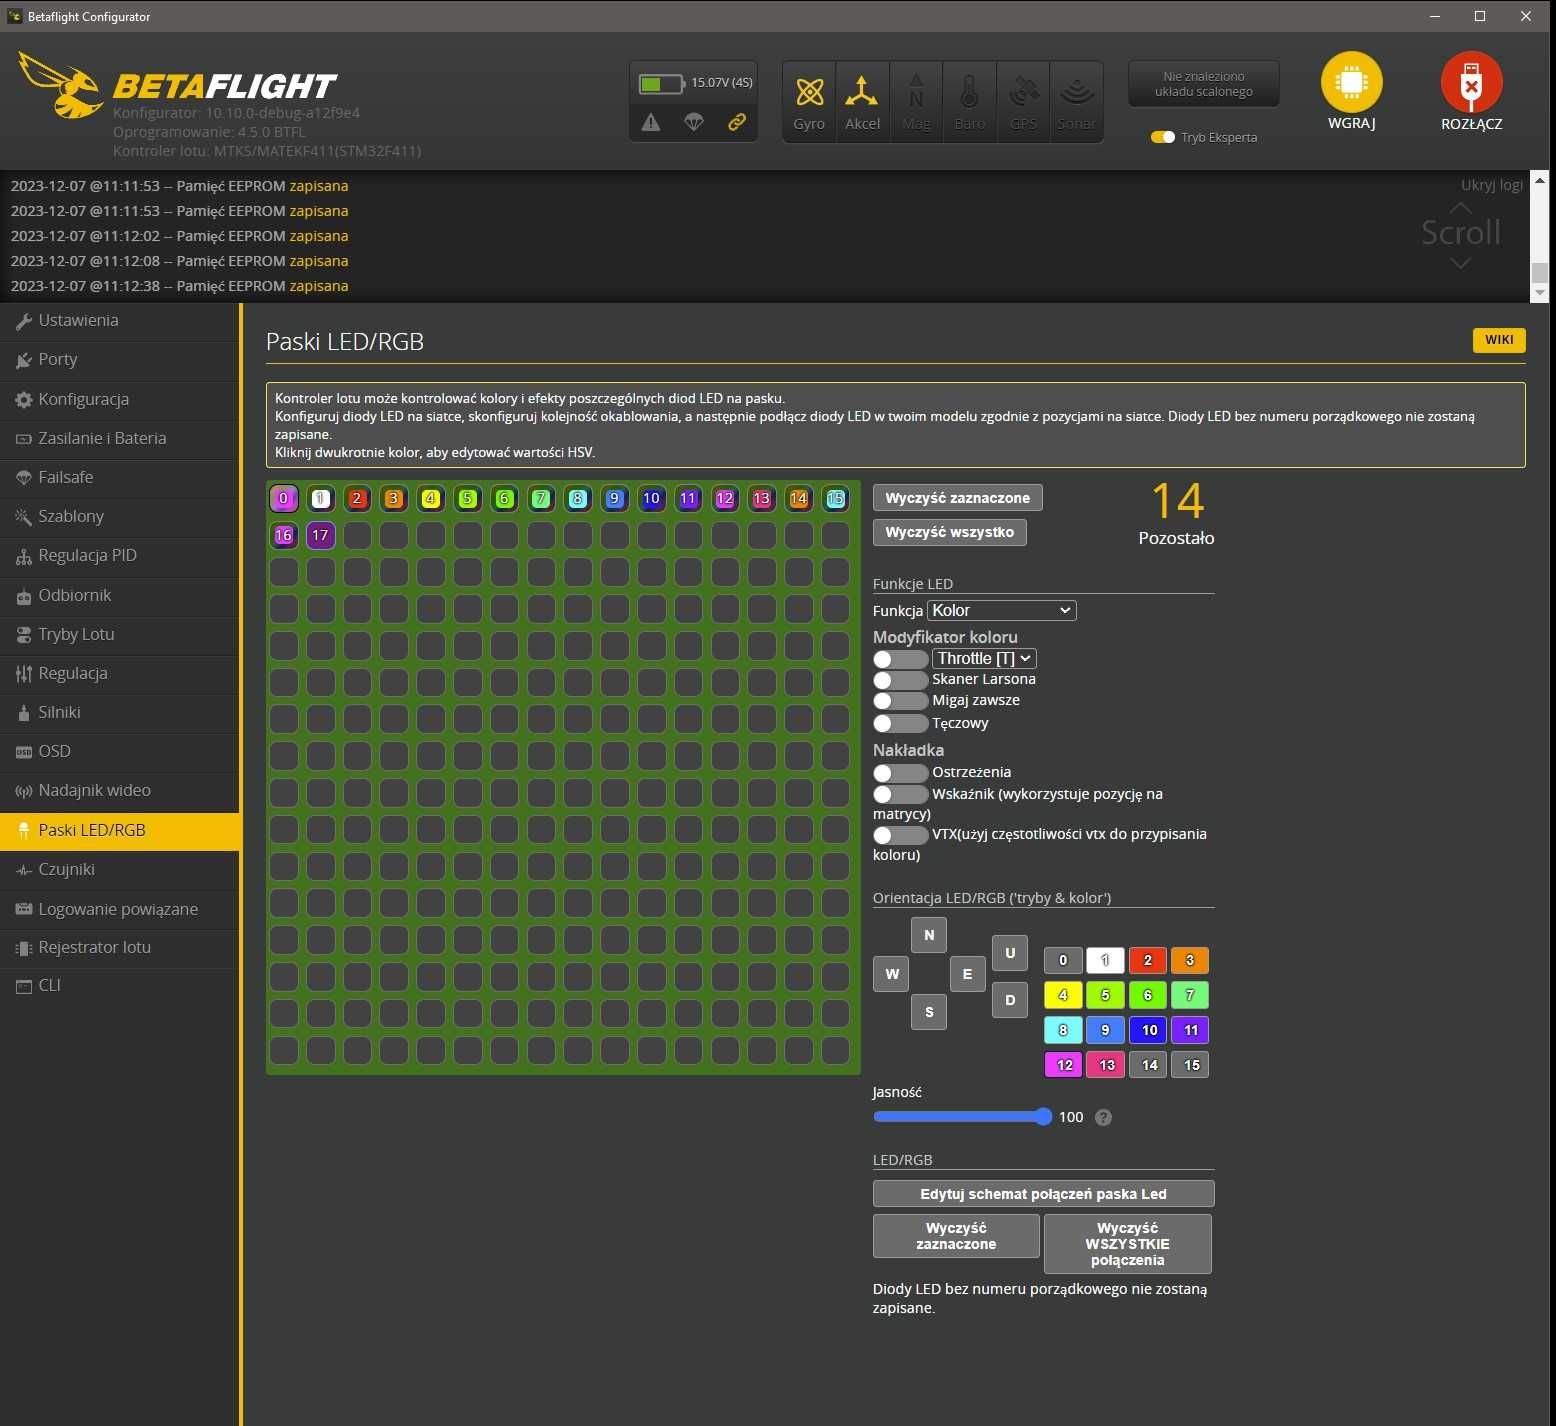Click the gear icon beside Konfiguracja

(24, 400)
